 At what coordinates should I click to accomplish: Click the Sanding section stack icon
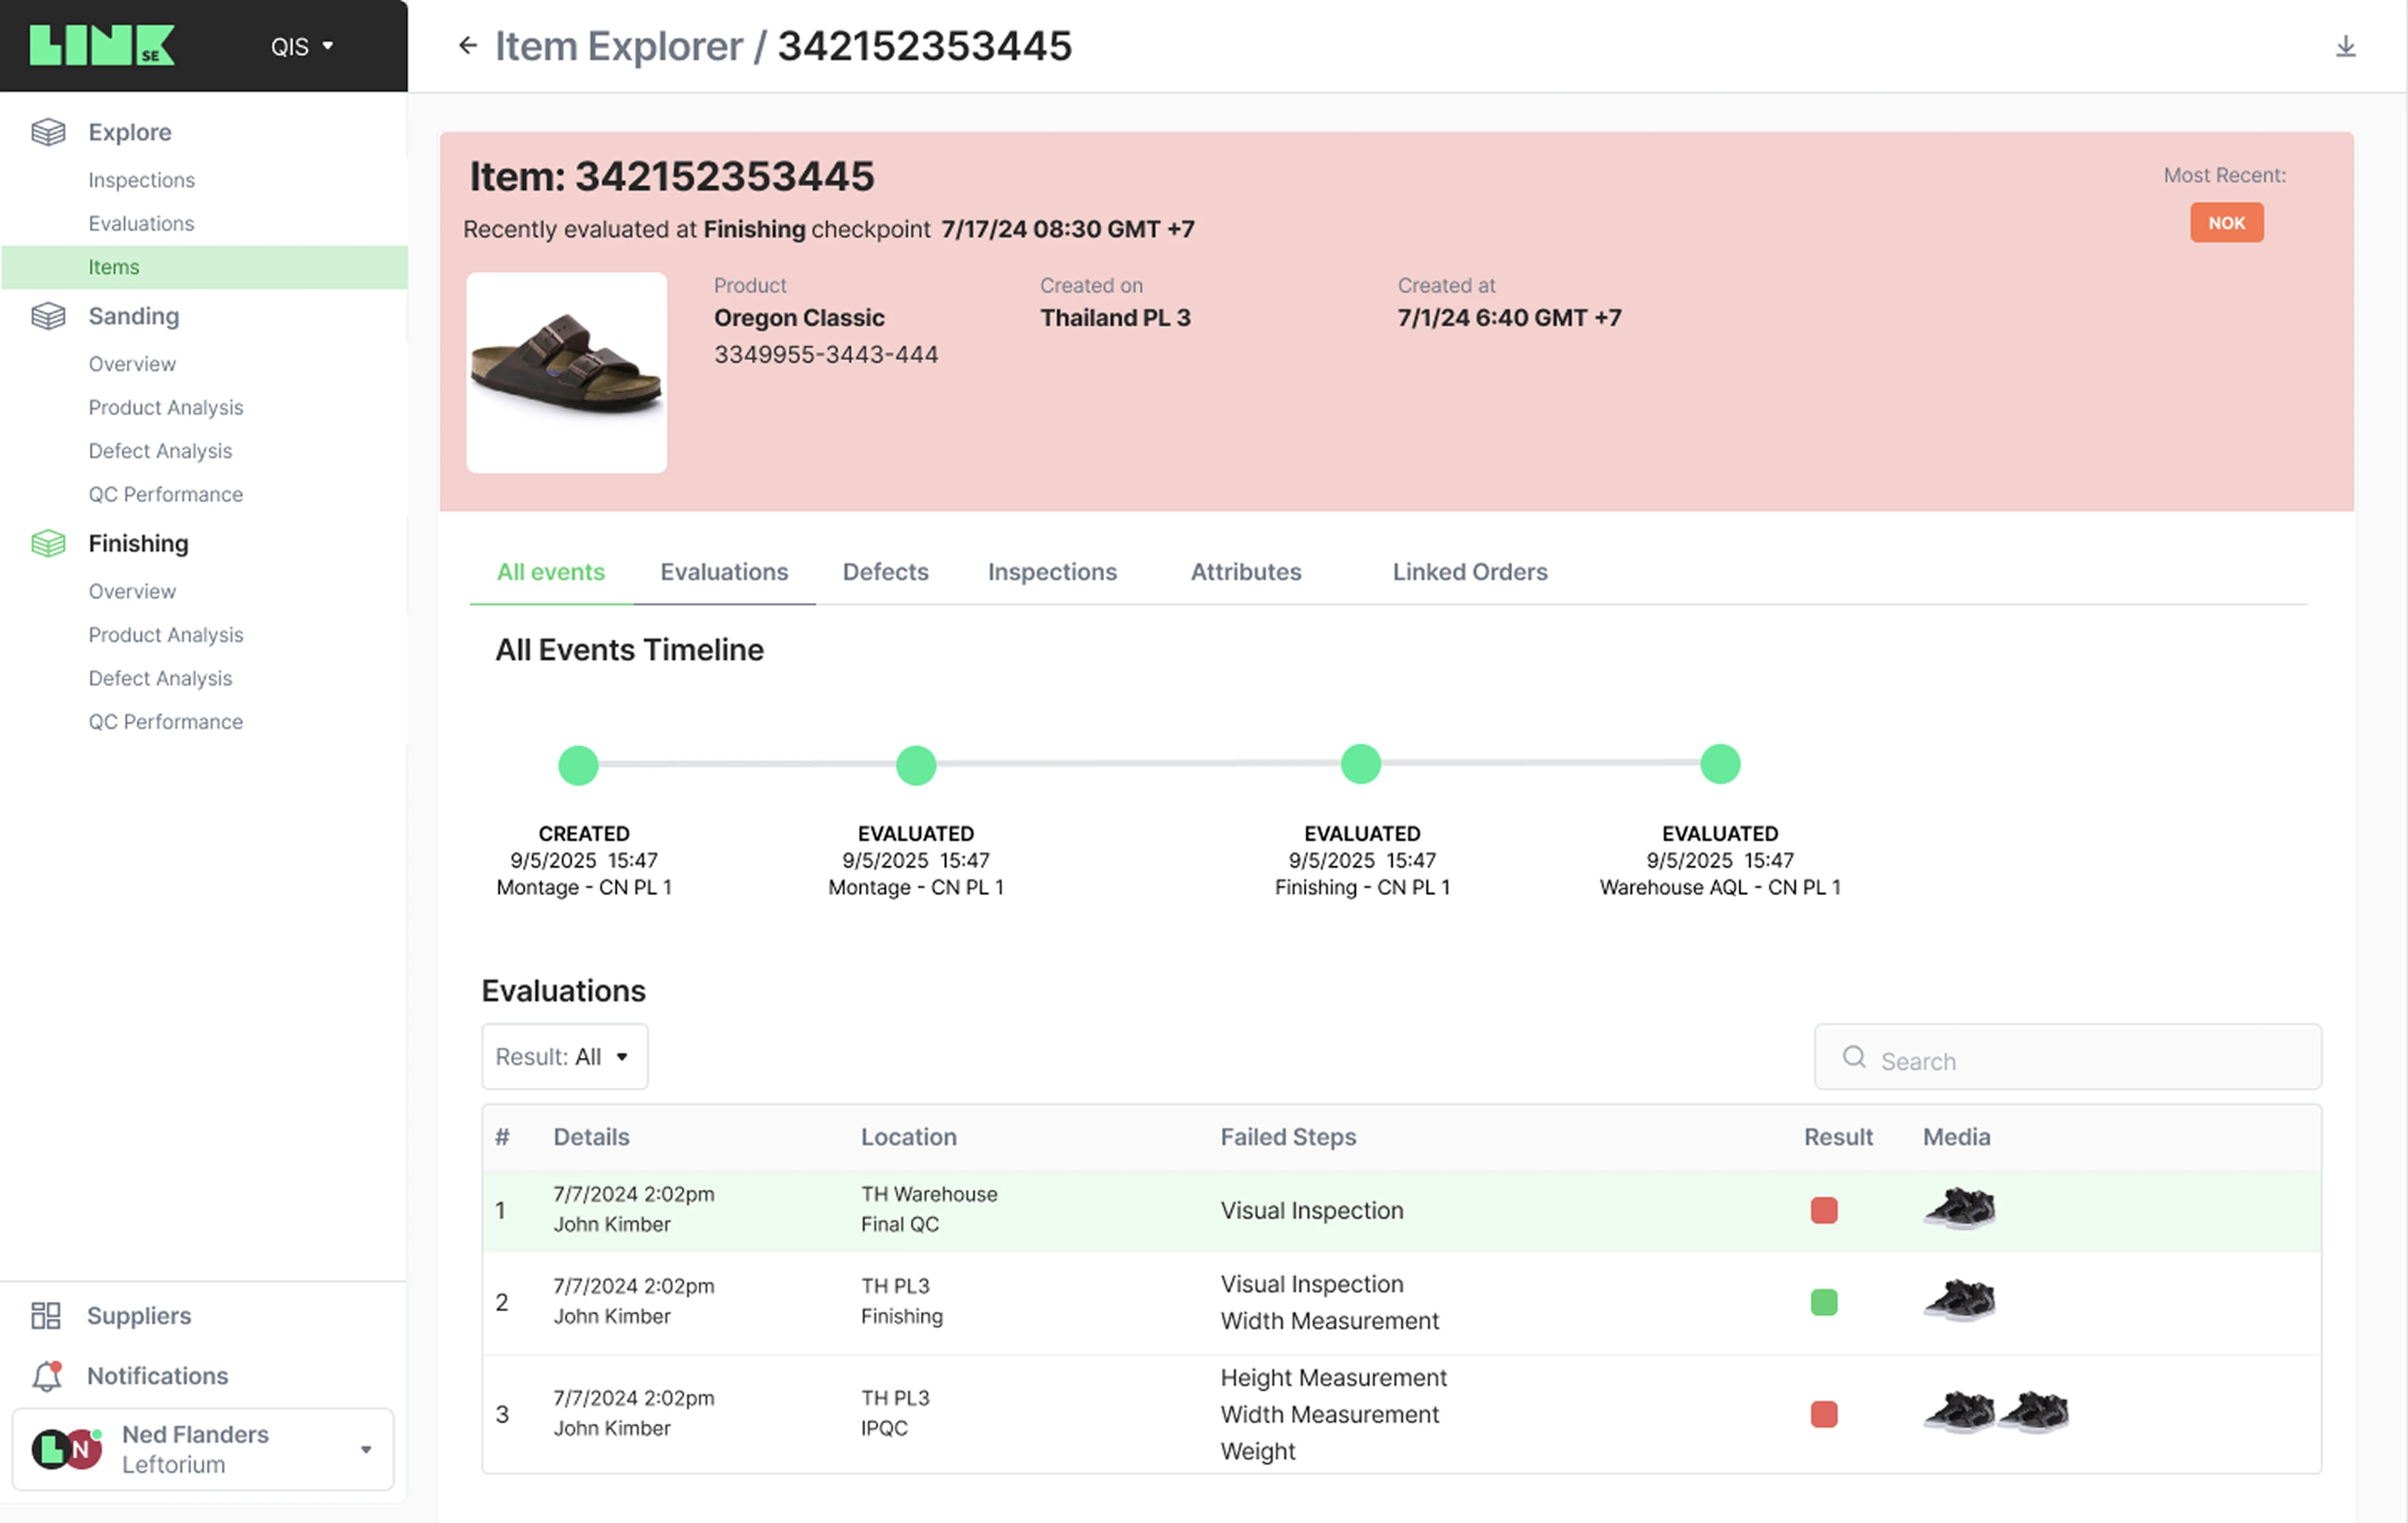pyautogui.click(x=48, y=316)
